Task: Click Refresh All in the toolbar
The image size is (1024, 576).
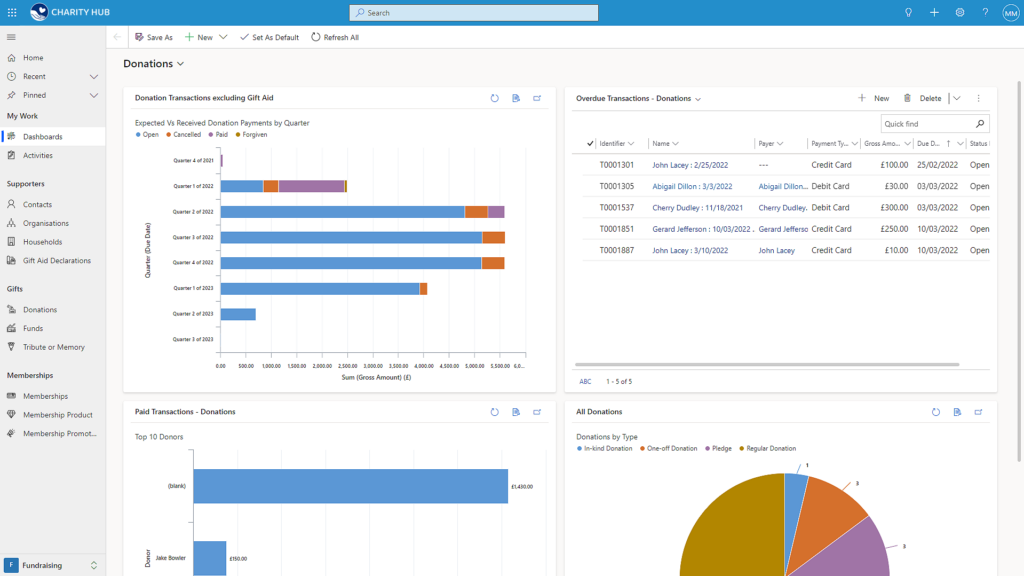Action: pos(334,37)
